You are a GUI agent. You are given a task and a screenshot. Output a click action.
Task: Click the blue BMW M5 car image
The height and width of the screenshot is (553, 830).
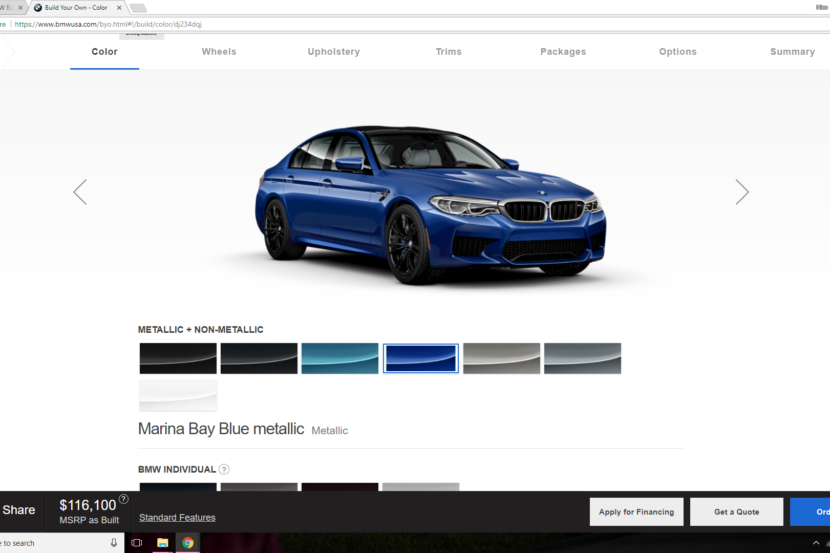click(x=430, y=205)
